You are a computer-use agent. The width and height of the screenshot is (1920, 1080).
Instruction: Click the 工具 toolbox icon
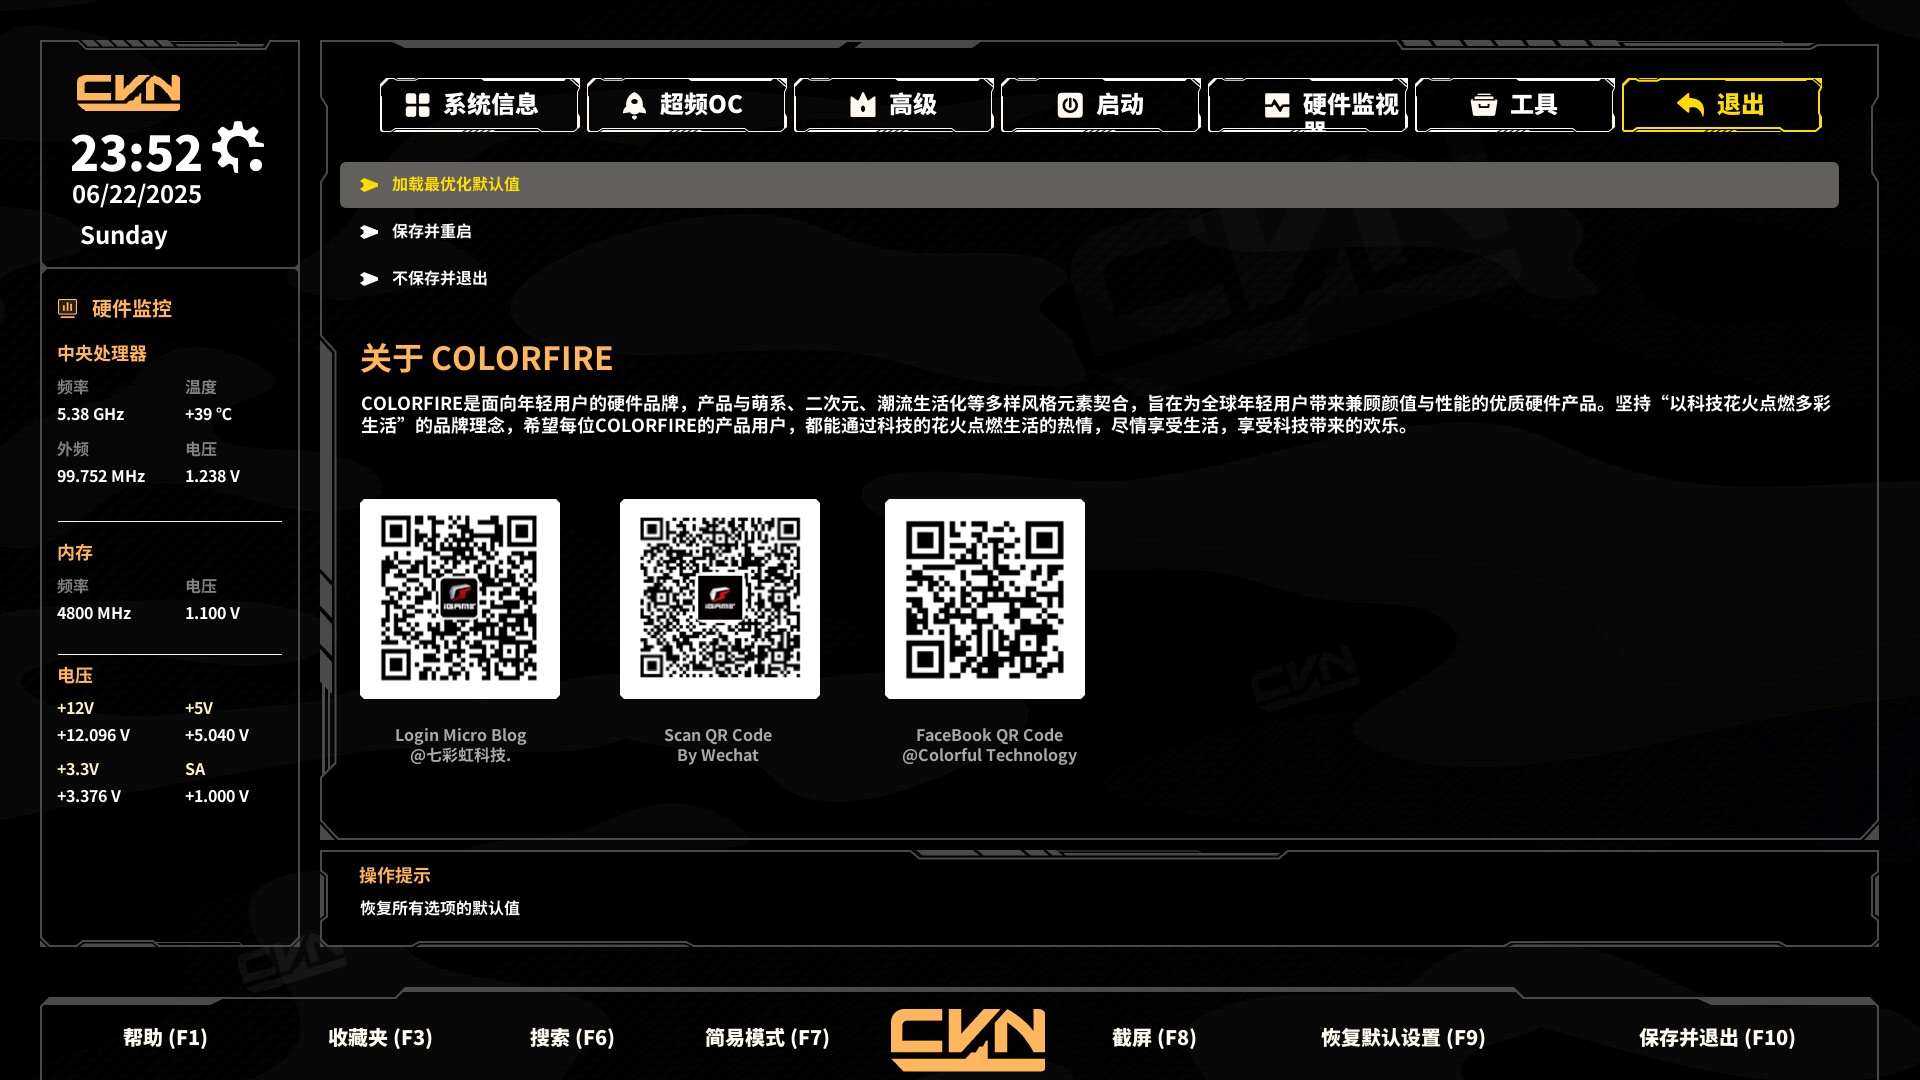tap(1484, 105)
